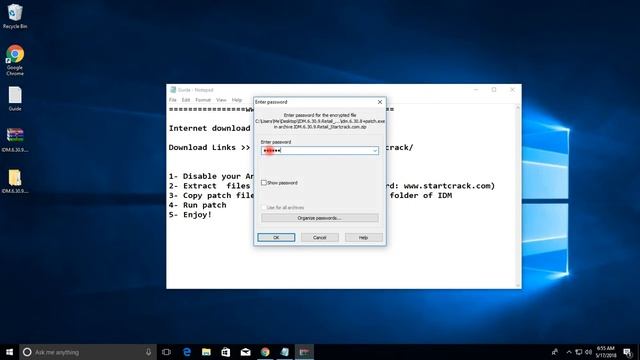
Task: Show hidden system tray icons
Action: pos(569,352)
